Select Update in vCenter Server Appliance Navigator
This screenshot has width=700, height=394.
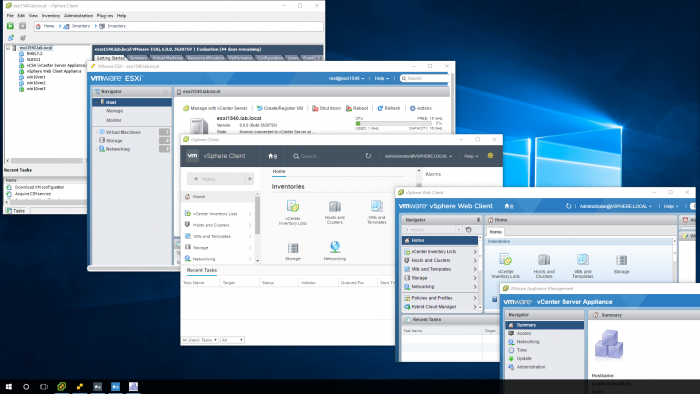coord(524,358)
